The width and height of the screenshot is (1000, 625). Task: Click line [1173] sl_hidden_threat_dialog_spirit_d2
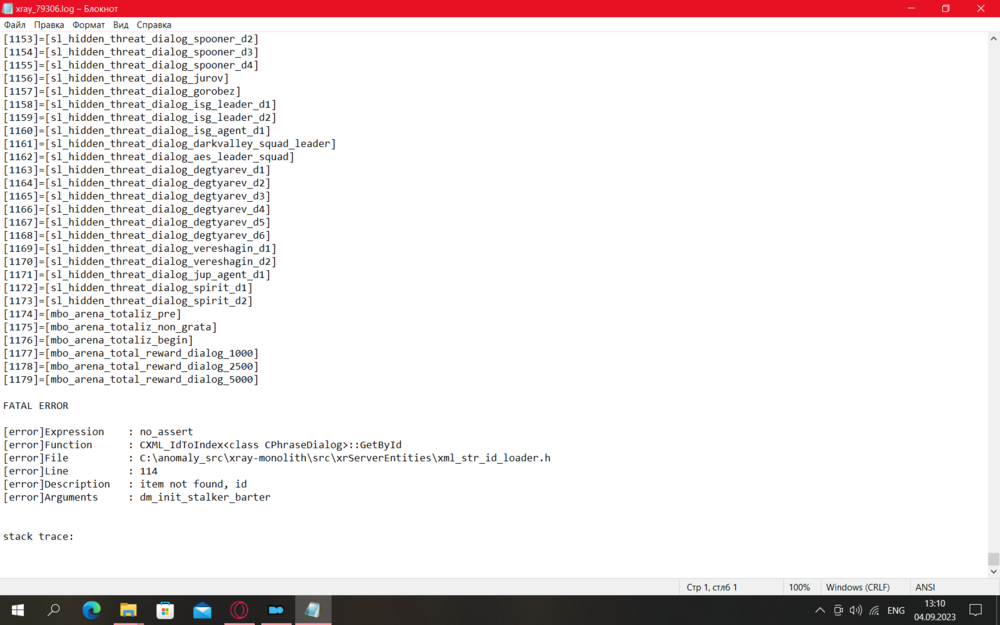[128, 301]
